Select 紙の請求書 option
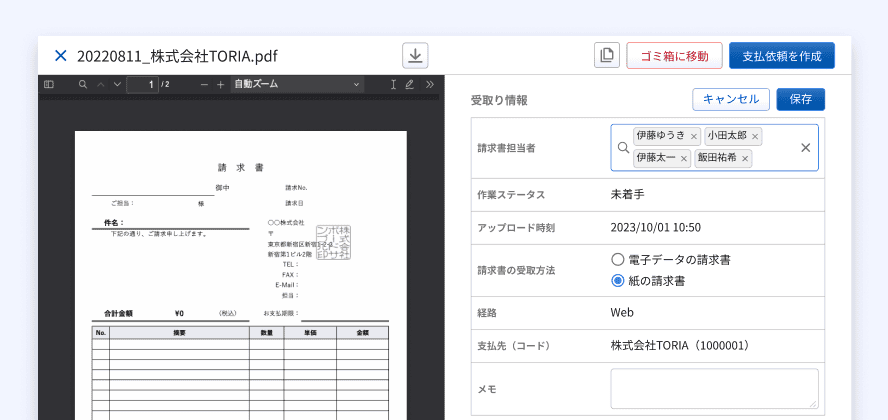Screen dimensions: 888x420 (x=617, y=281)
